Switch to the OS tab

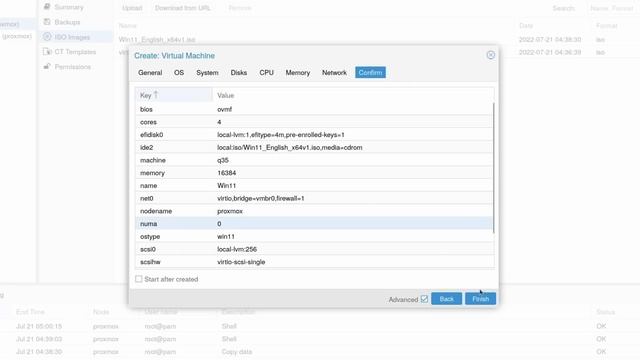pos(179,73)
